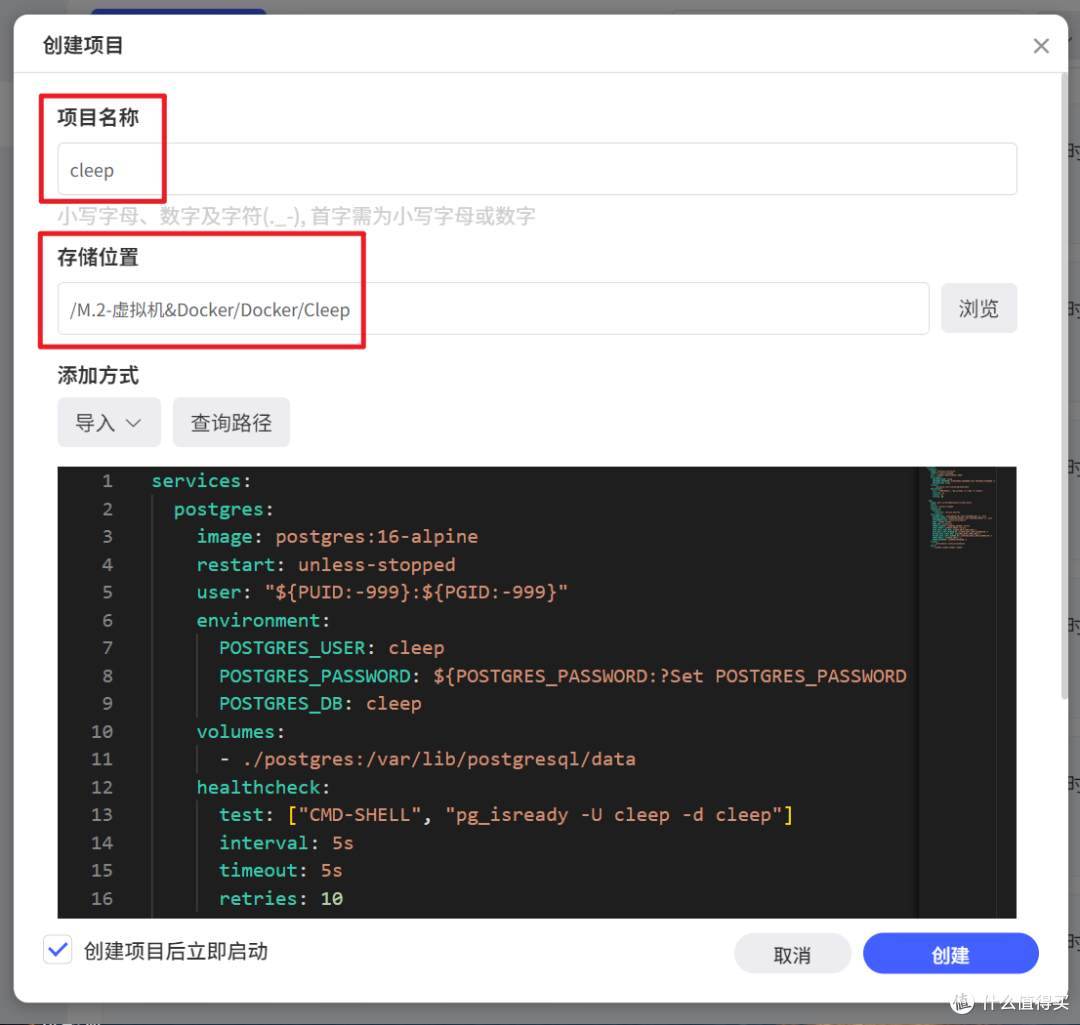This screenshot has width=1080, height=1025.
Task: Click line 'timeout: 5s'
Action: coord(280,871)
